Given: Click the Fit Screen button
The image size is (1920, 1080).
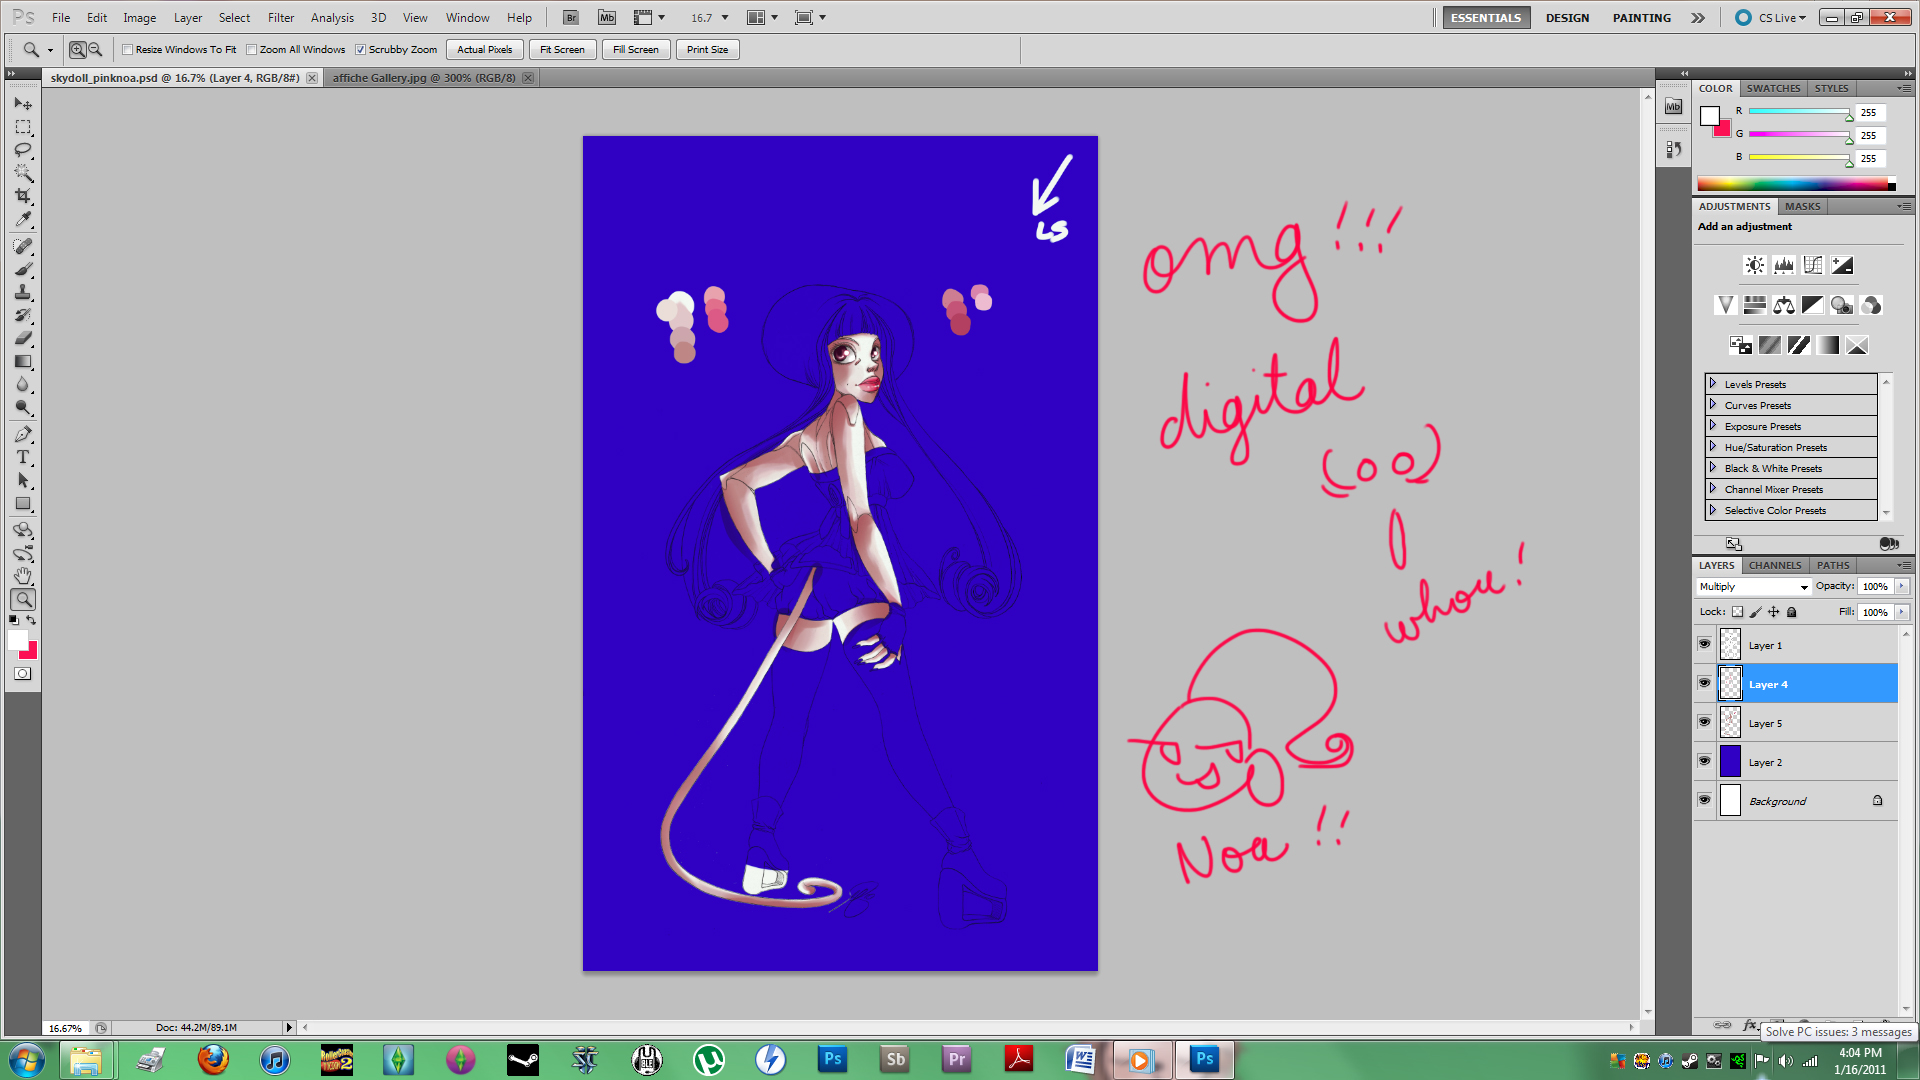Looking at the screenshot, I should pos(562,49).
